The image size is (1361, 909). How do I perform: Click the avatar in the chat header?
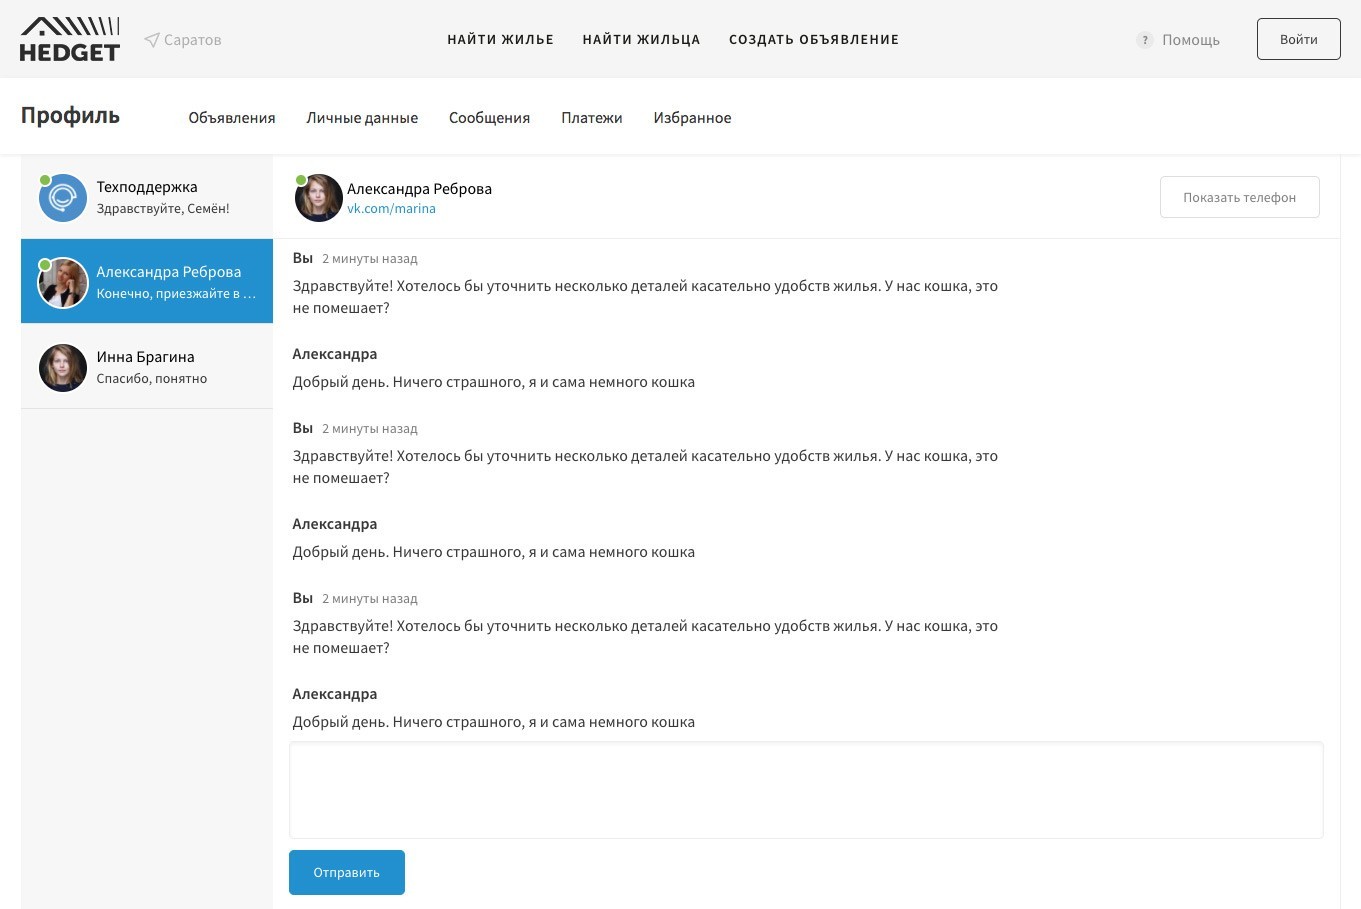pos(319,198)
